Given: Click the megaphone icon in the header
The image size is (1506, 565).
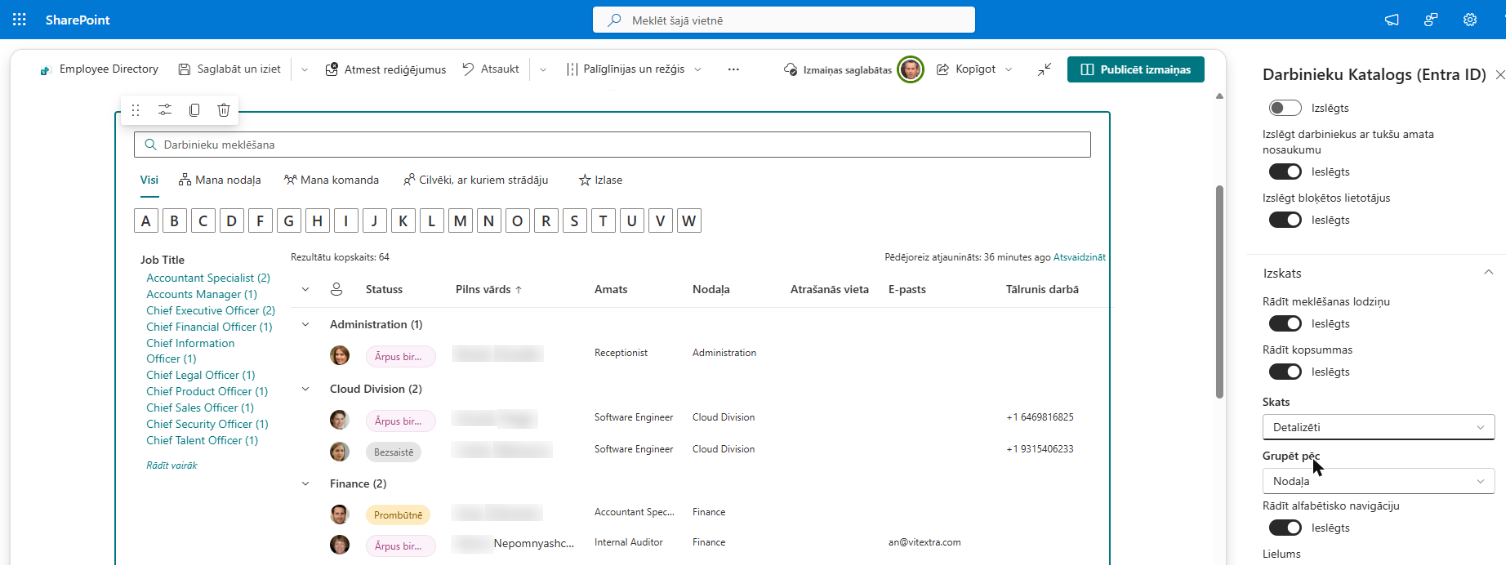Looking at the screenshot, I should [1391, 19].
